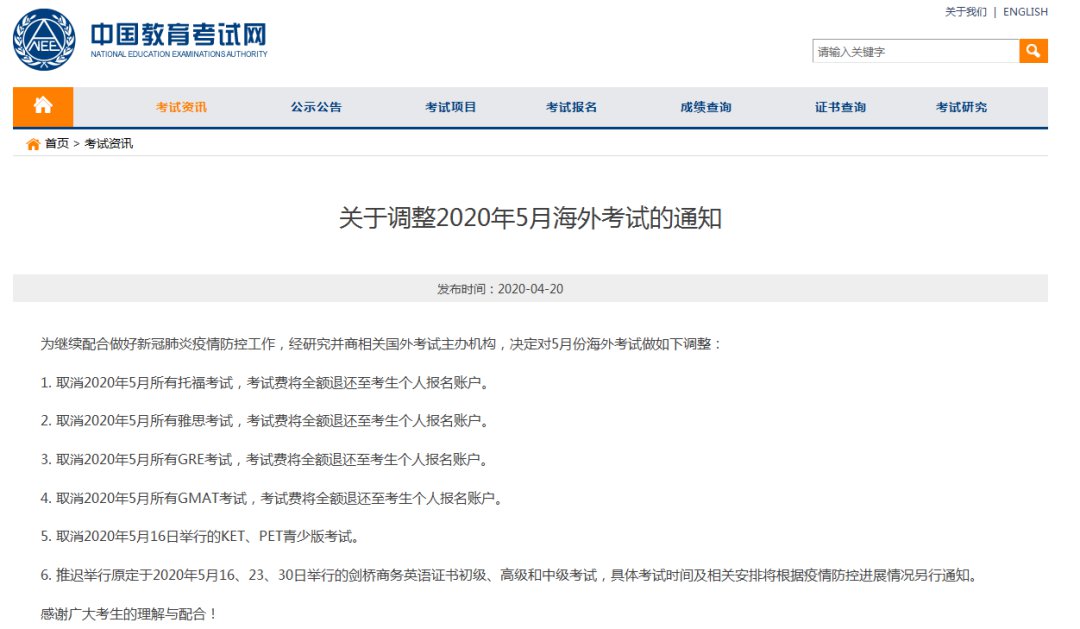Image resolution: width=1080 pixels, height=629 pixels.
Task: Click the article title about 2020年5月海外考试
Action: [530, 218]
